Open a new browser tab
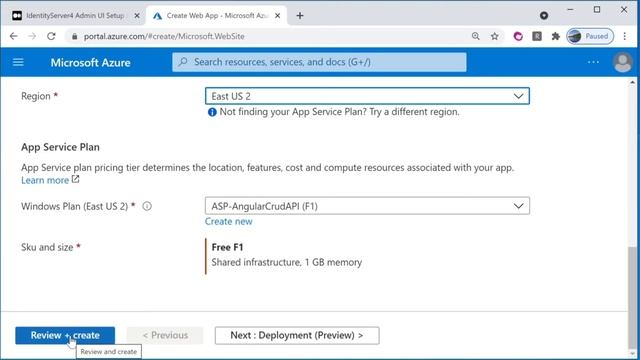This screenshot has height=360, width=640. [x=300, y=16]
